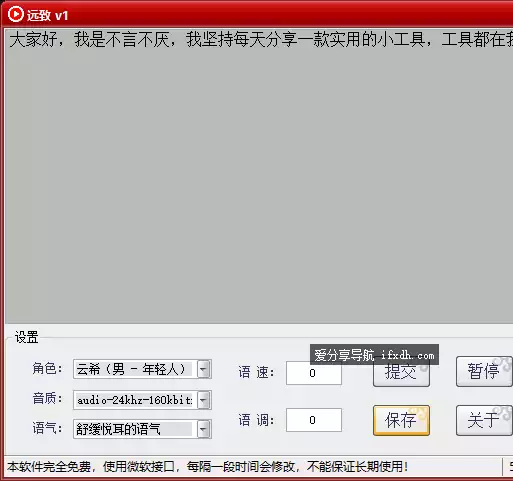Click the 远致 v1 window title
513x481 pixels.
coord(47,15)
